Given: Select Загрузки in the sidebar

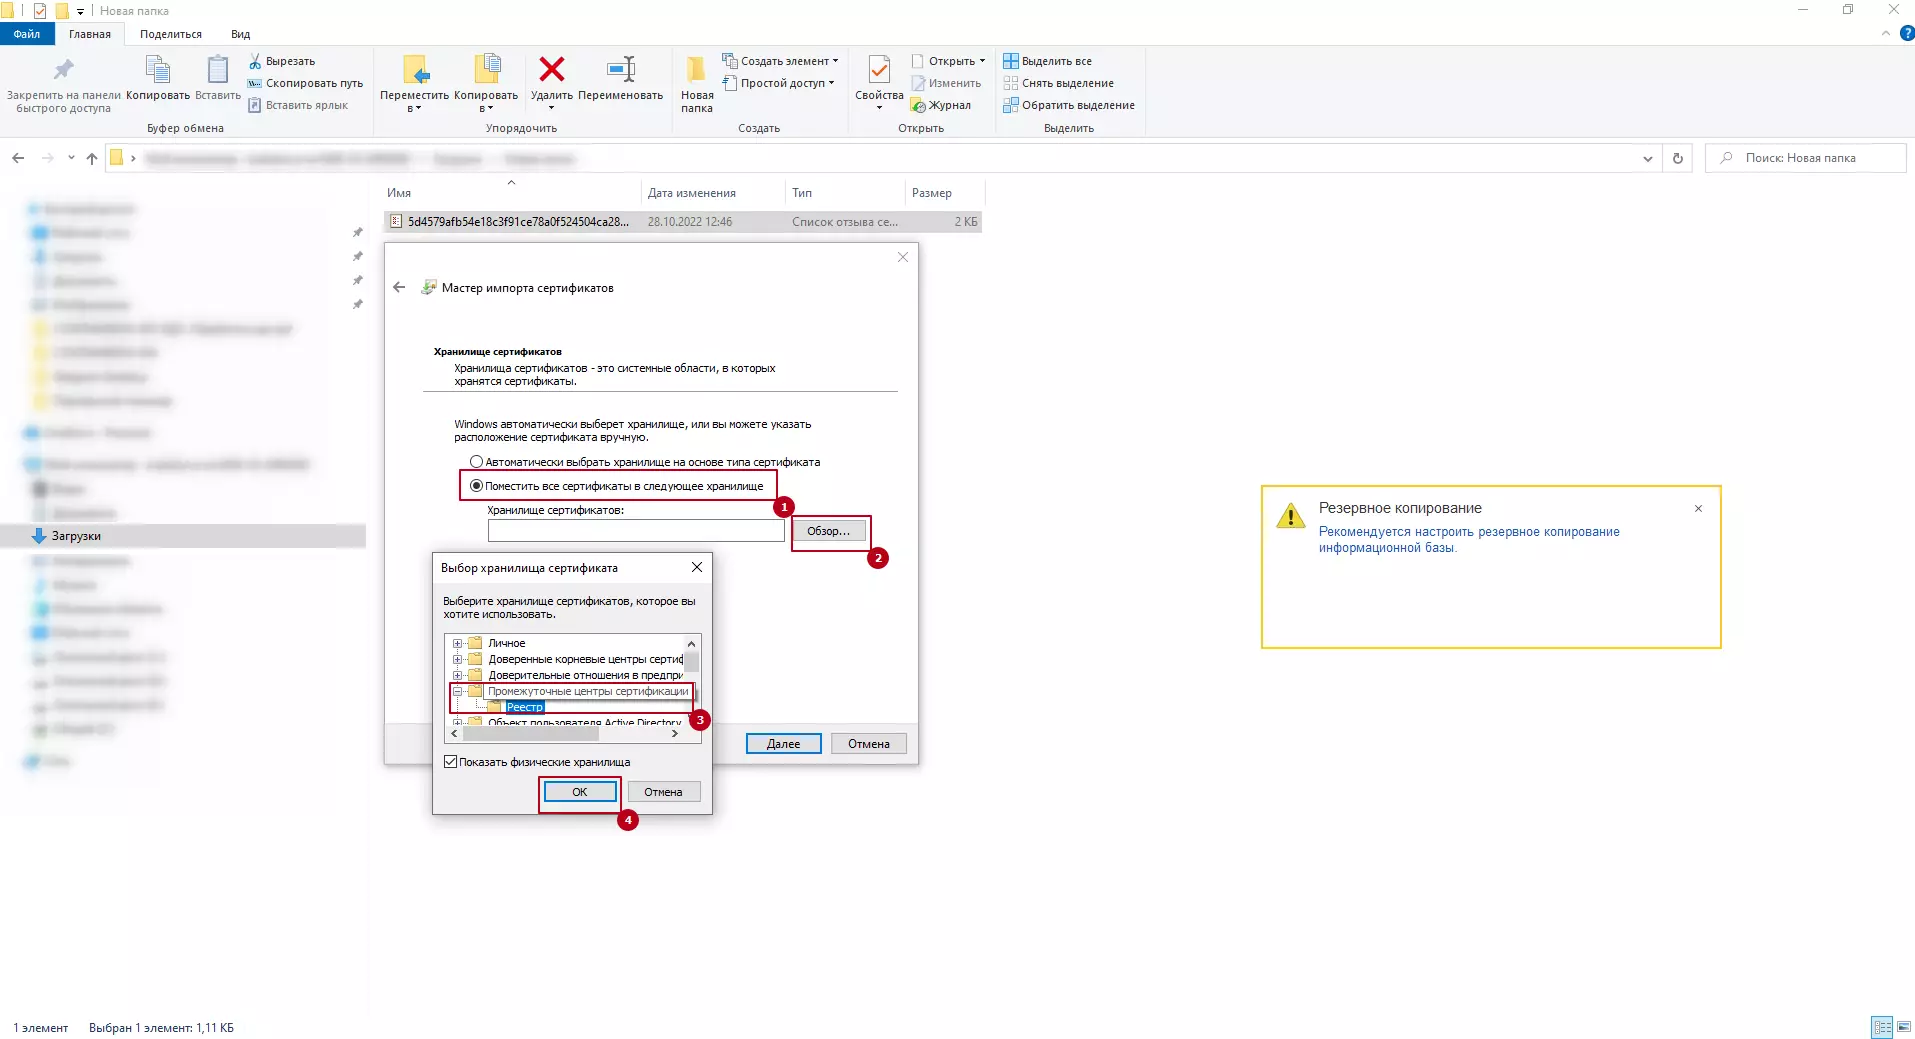Looking at the screenshot, I should coord(183,536).
